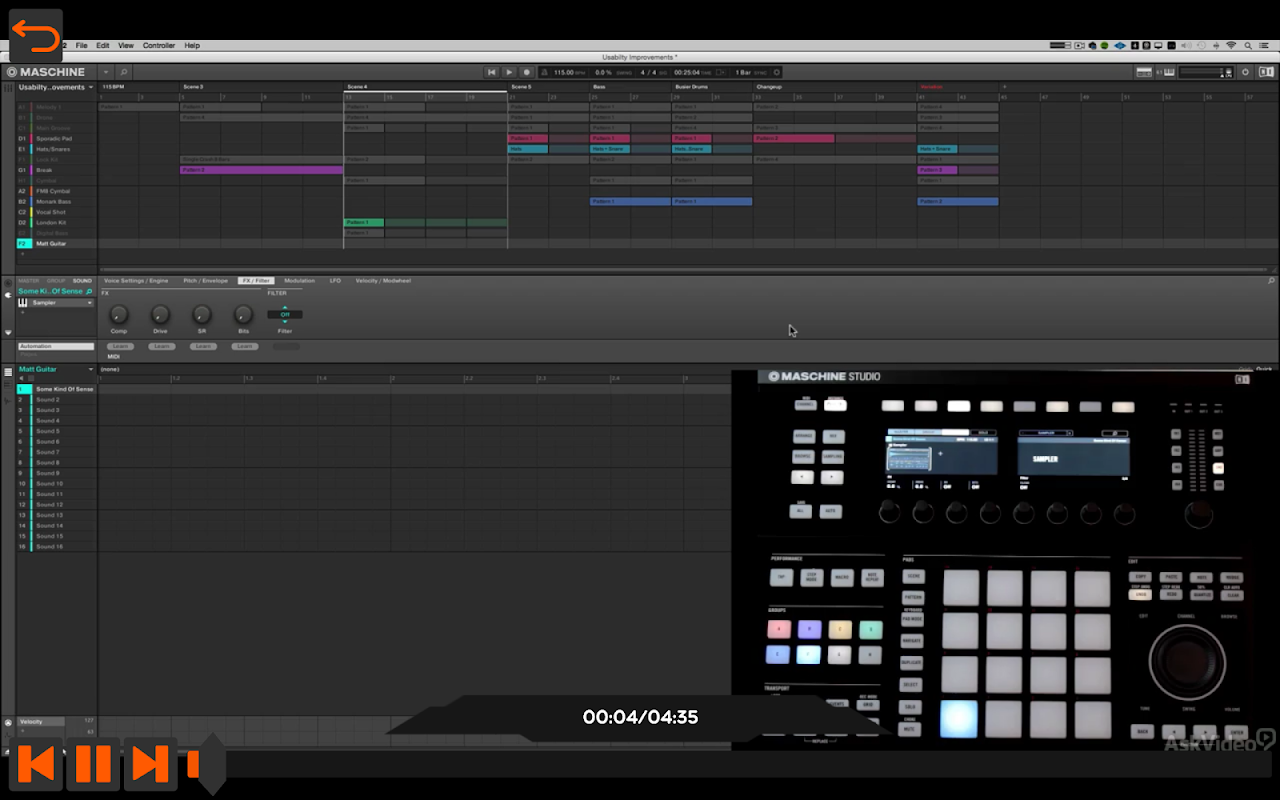Select the FM8 Cymbal group A2
This screenshot has height=800, width=1280.
[57, 191]
